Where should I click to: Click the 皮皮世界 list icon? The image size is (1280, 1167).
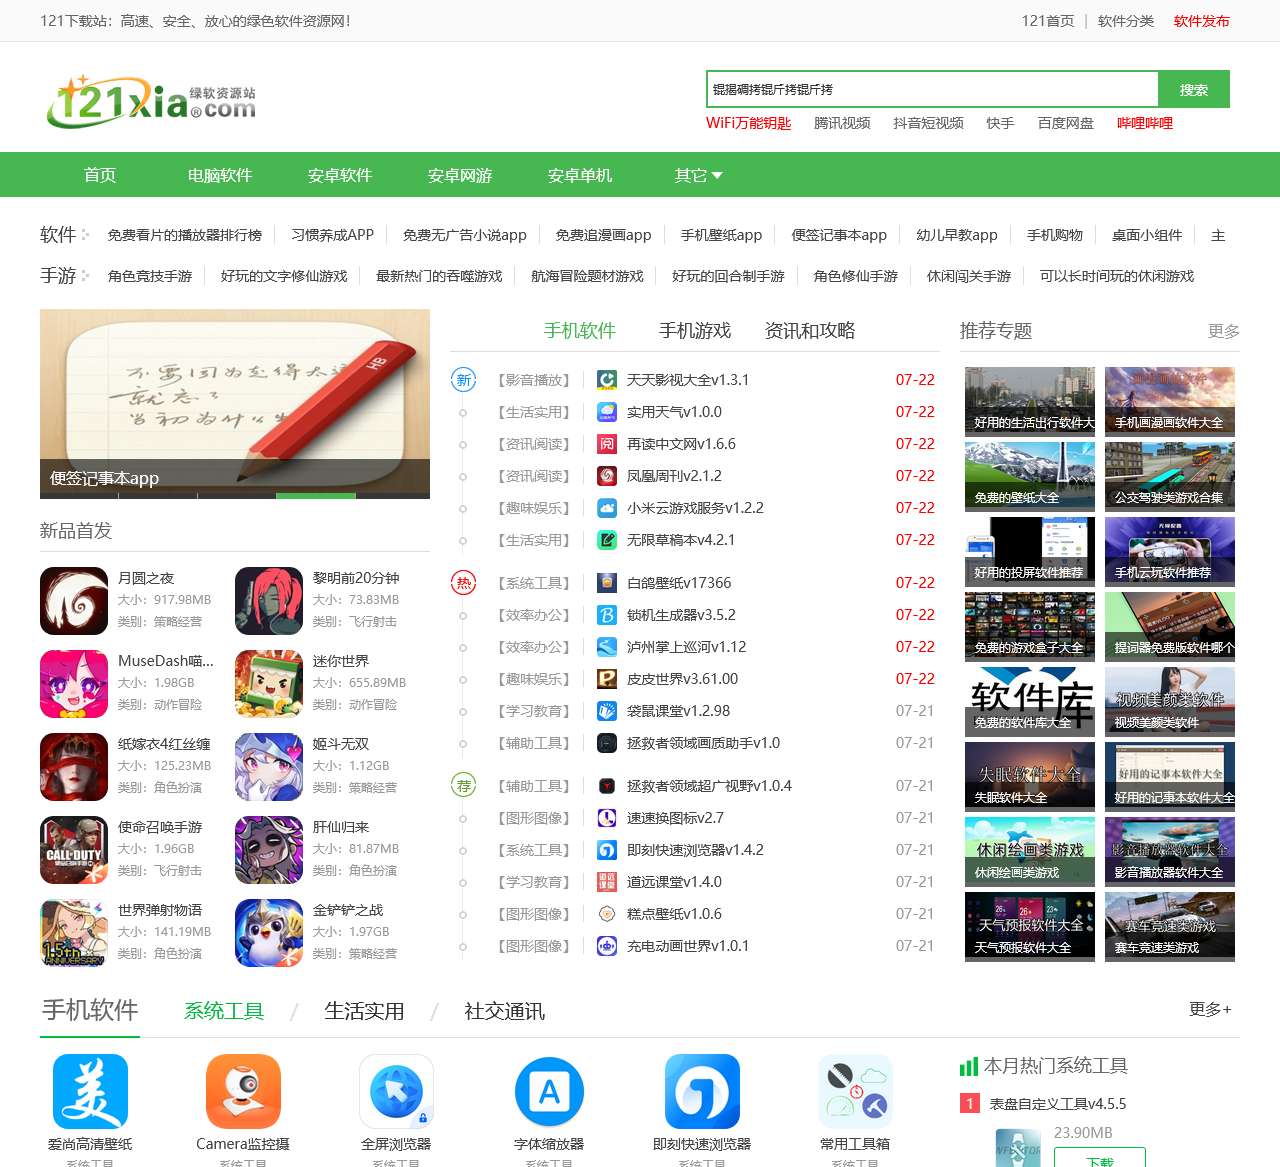pyautogui.click(x=607, y=679)
